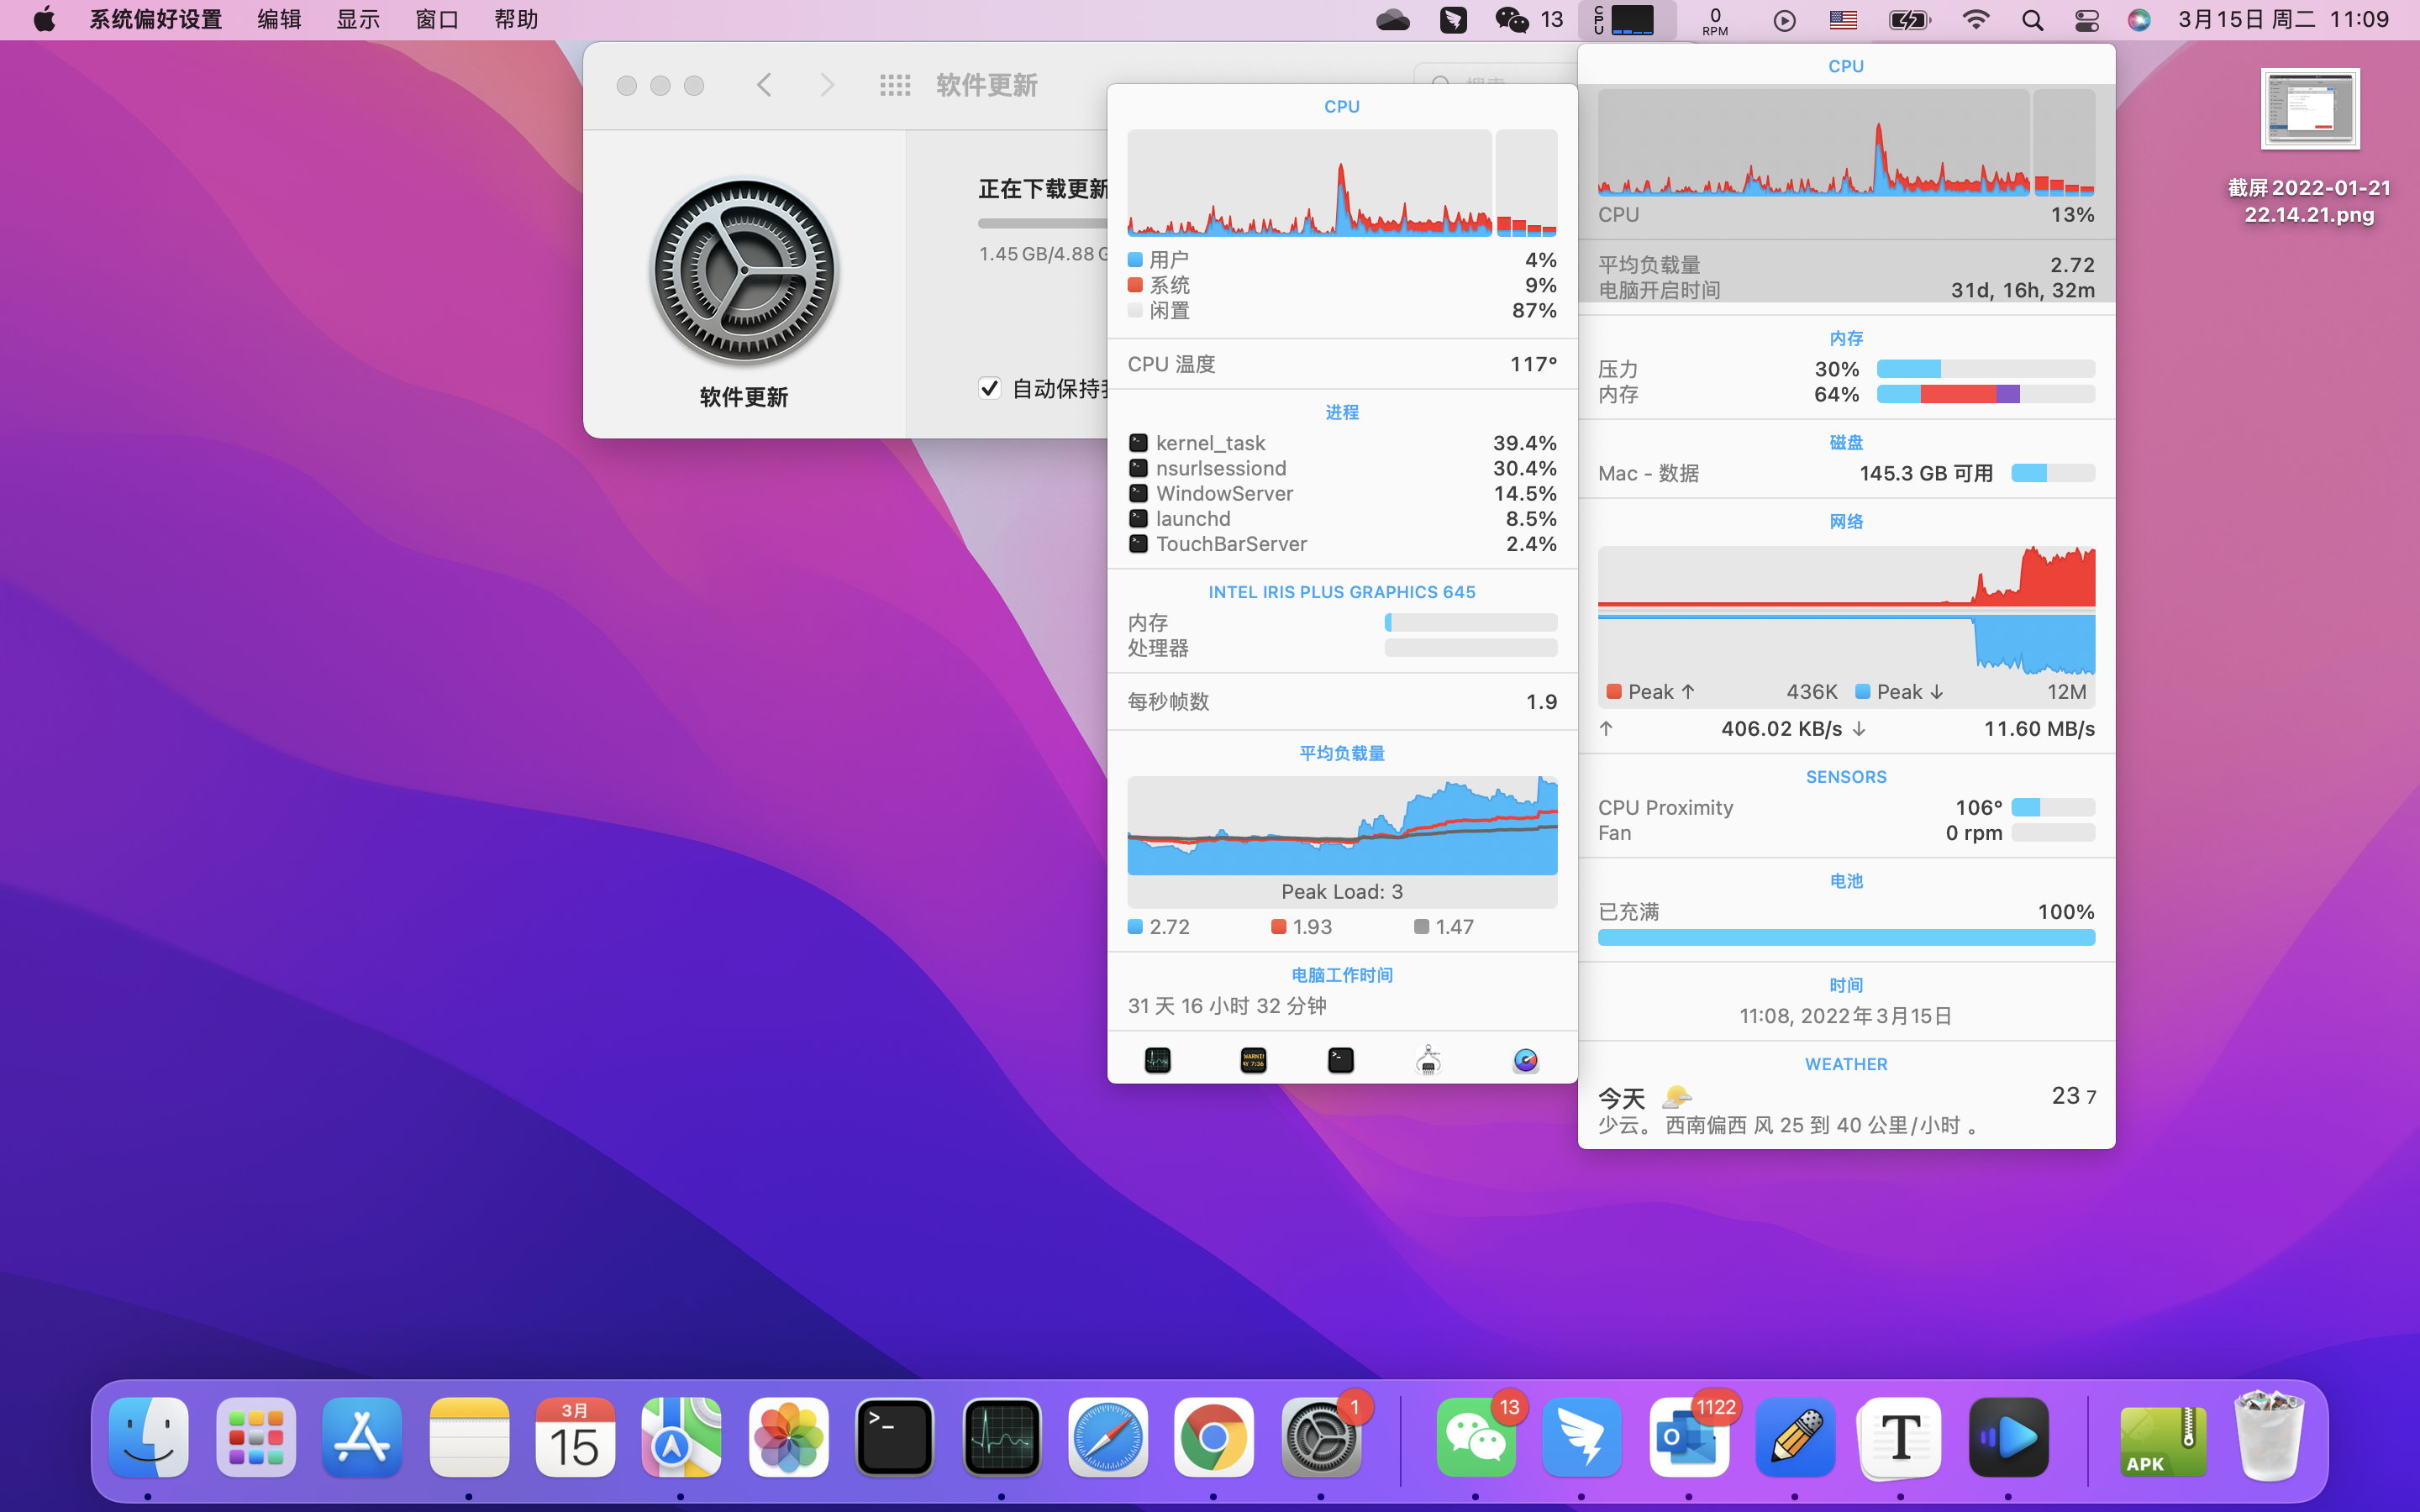This screenshot has width=2420, height=1512.
Task: Open the Trash in the Dock
Action: tap(2268, 1437)
